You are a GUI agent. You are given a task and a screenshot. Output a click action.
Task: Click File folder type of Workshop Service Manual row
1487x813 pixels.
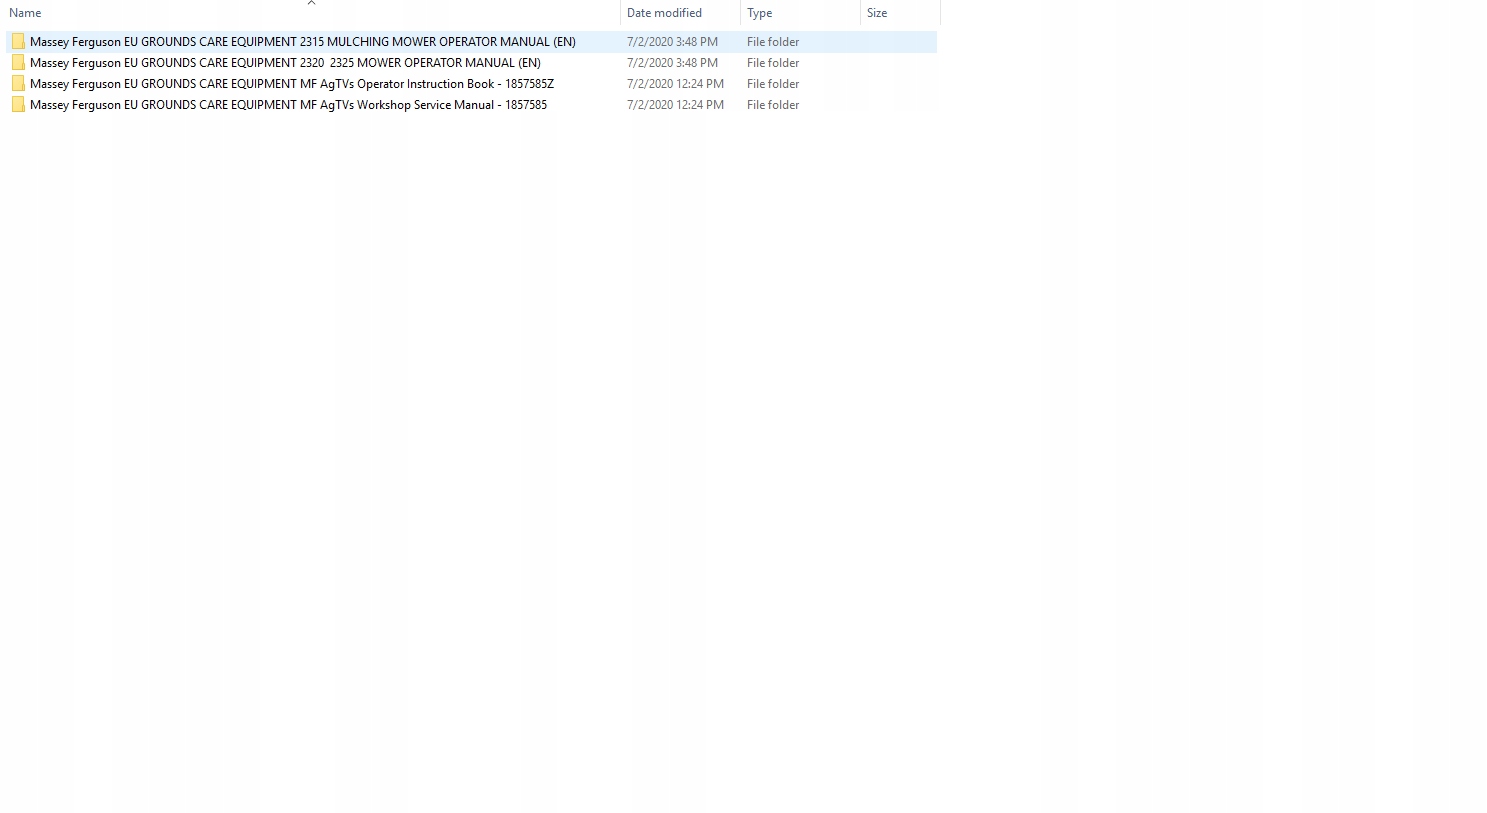[773, 105]
